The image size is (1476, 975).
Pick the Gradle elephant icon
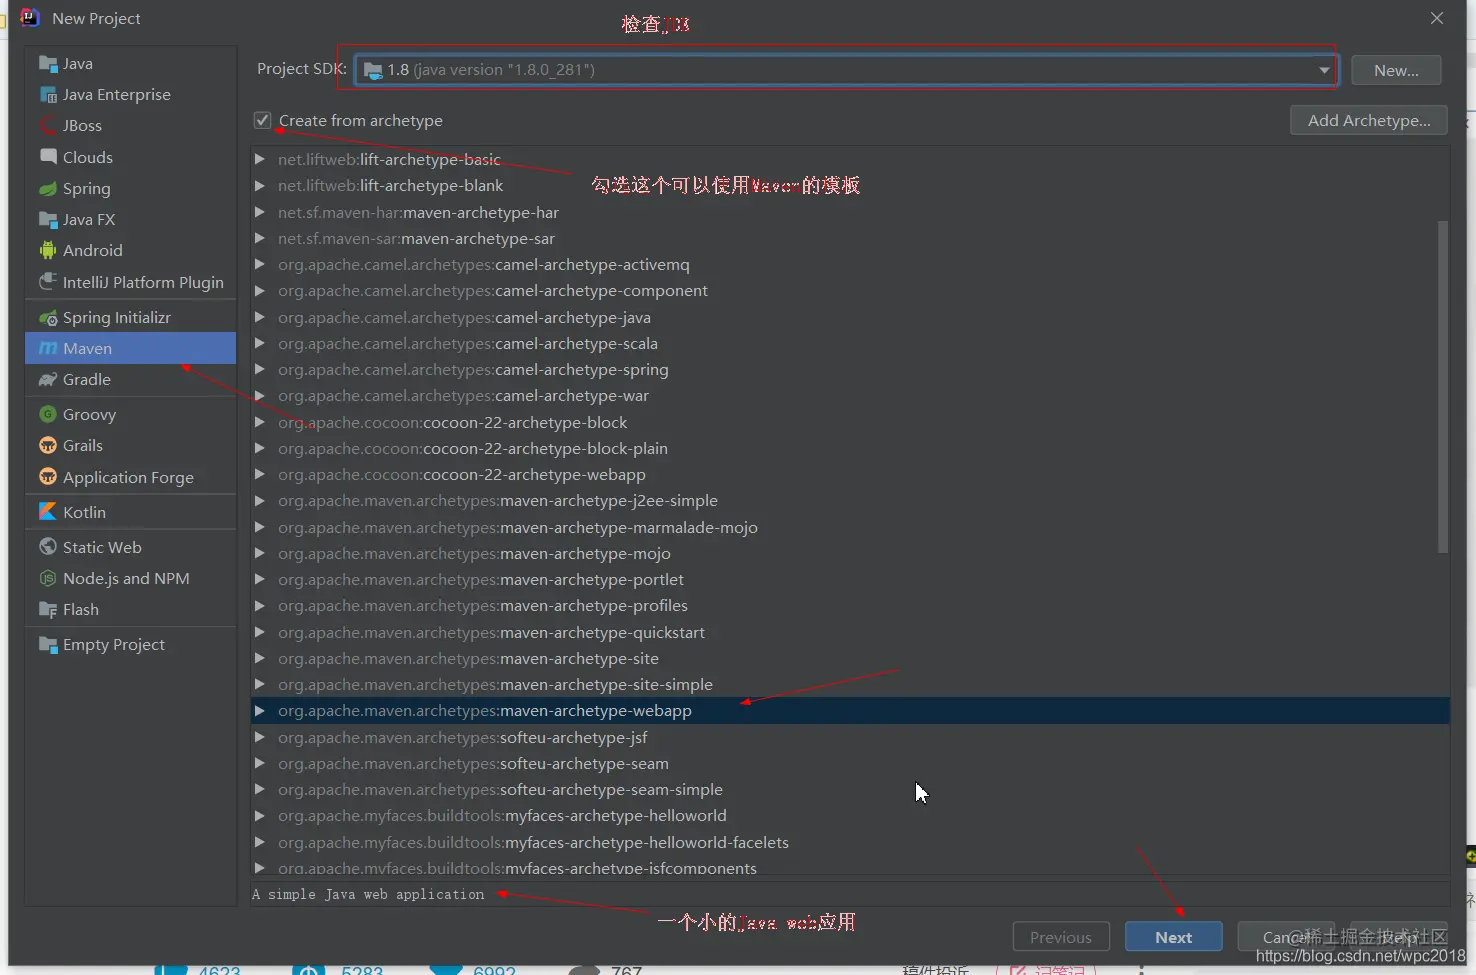(x=48, y=380)
